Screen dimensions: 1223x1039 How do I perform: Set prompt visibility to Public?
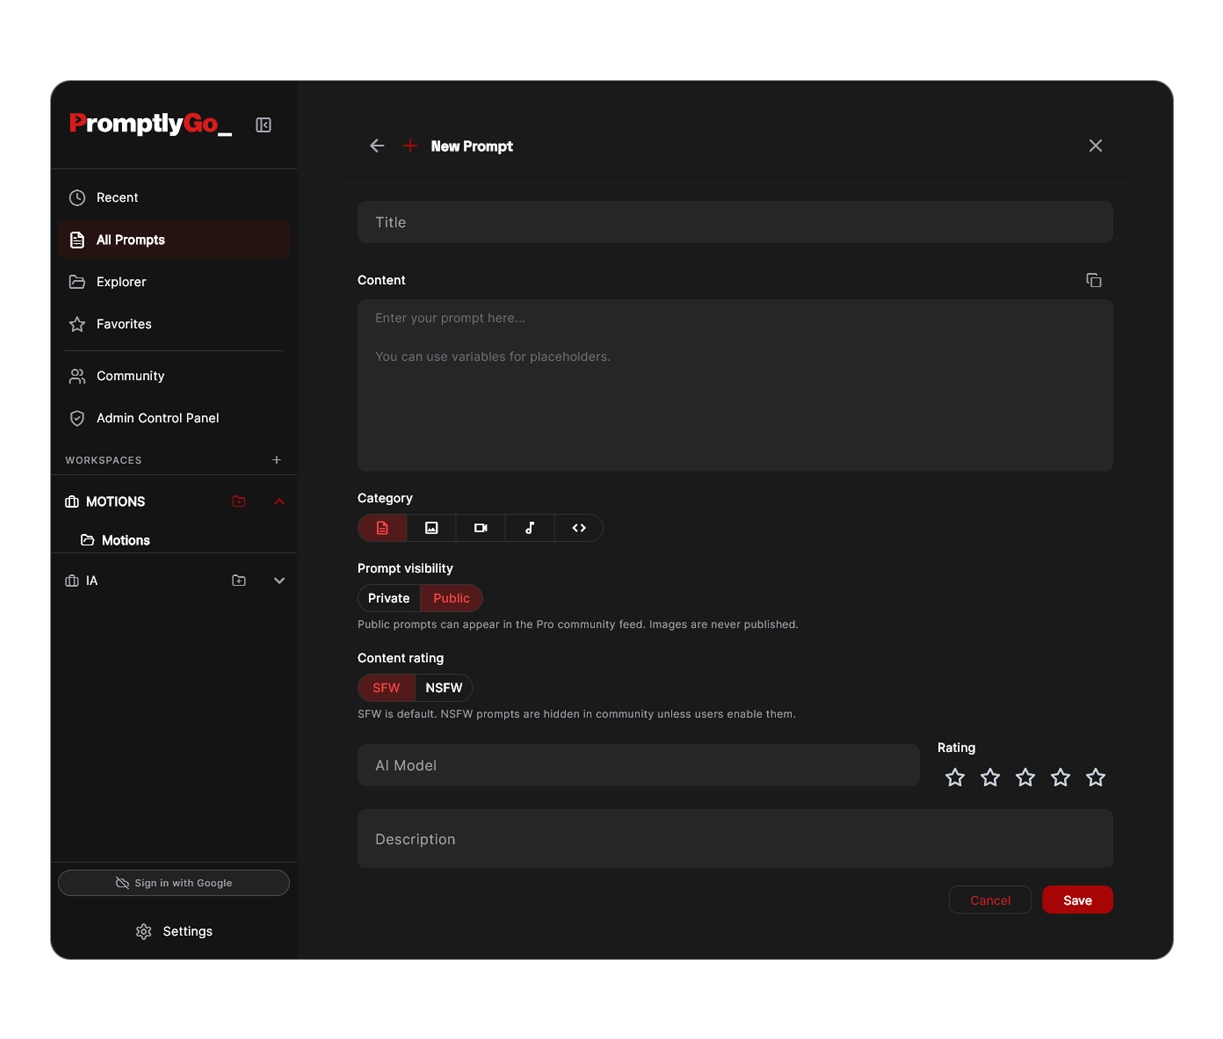[x=451, y=598]
